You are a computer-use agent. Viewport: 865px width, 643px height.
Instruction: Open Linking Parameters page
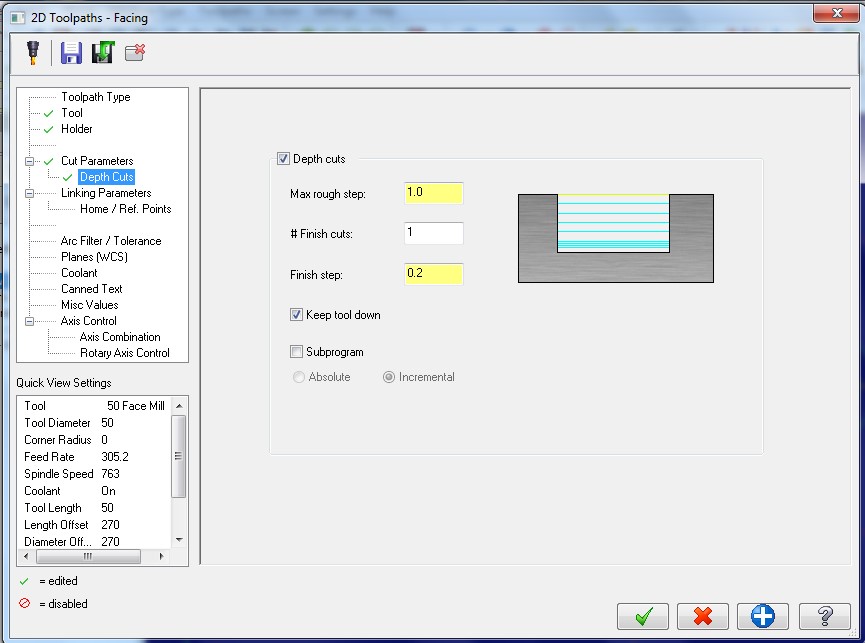pyautogui.click(x=106, y=193)
